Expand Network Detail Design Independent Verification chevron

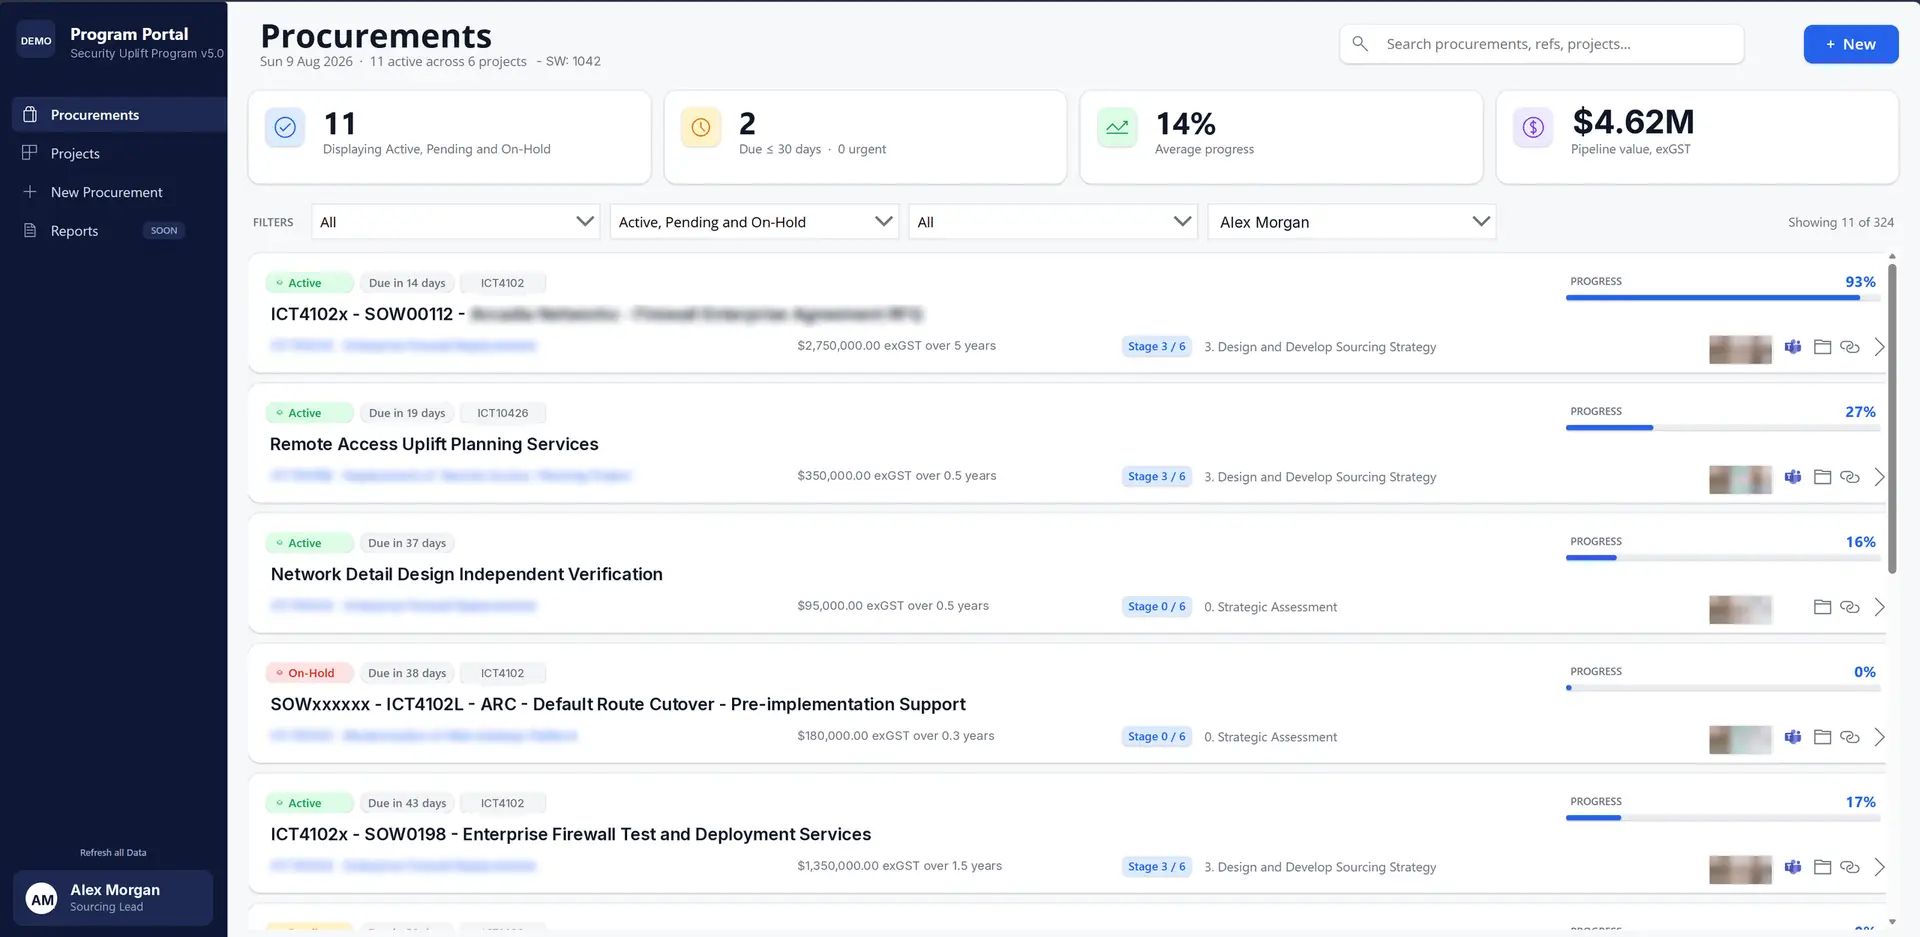pos(1879,607)
